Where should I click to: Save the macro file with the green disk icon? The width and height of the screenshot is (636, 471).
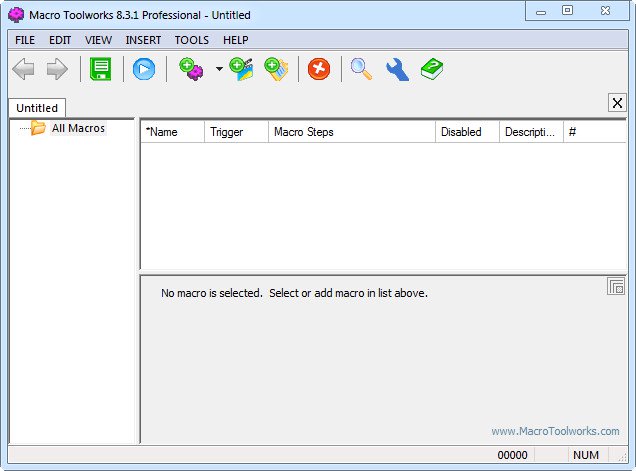101,69
